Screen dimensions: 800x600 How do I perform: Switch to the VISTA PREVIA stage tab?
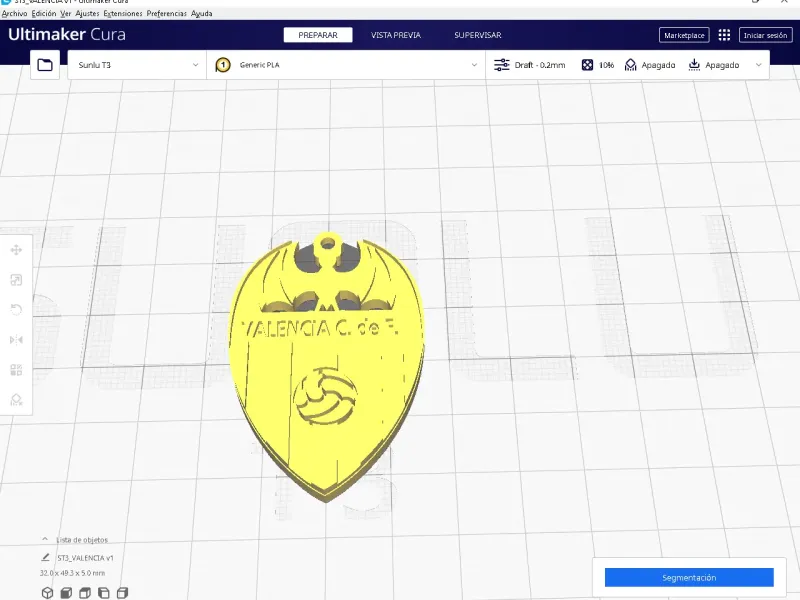pyautogui.click(x=396, y=35)
